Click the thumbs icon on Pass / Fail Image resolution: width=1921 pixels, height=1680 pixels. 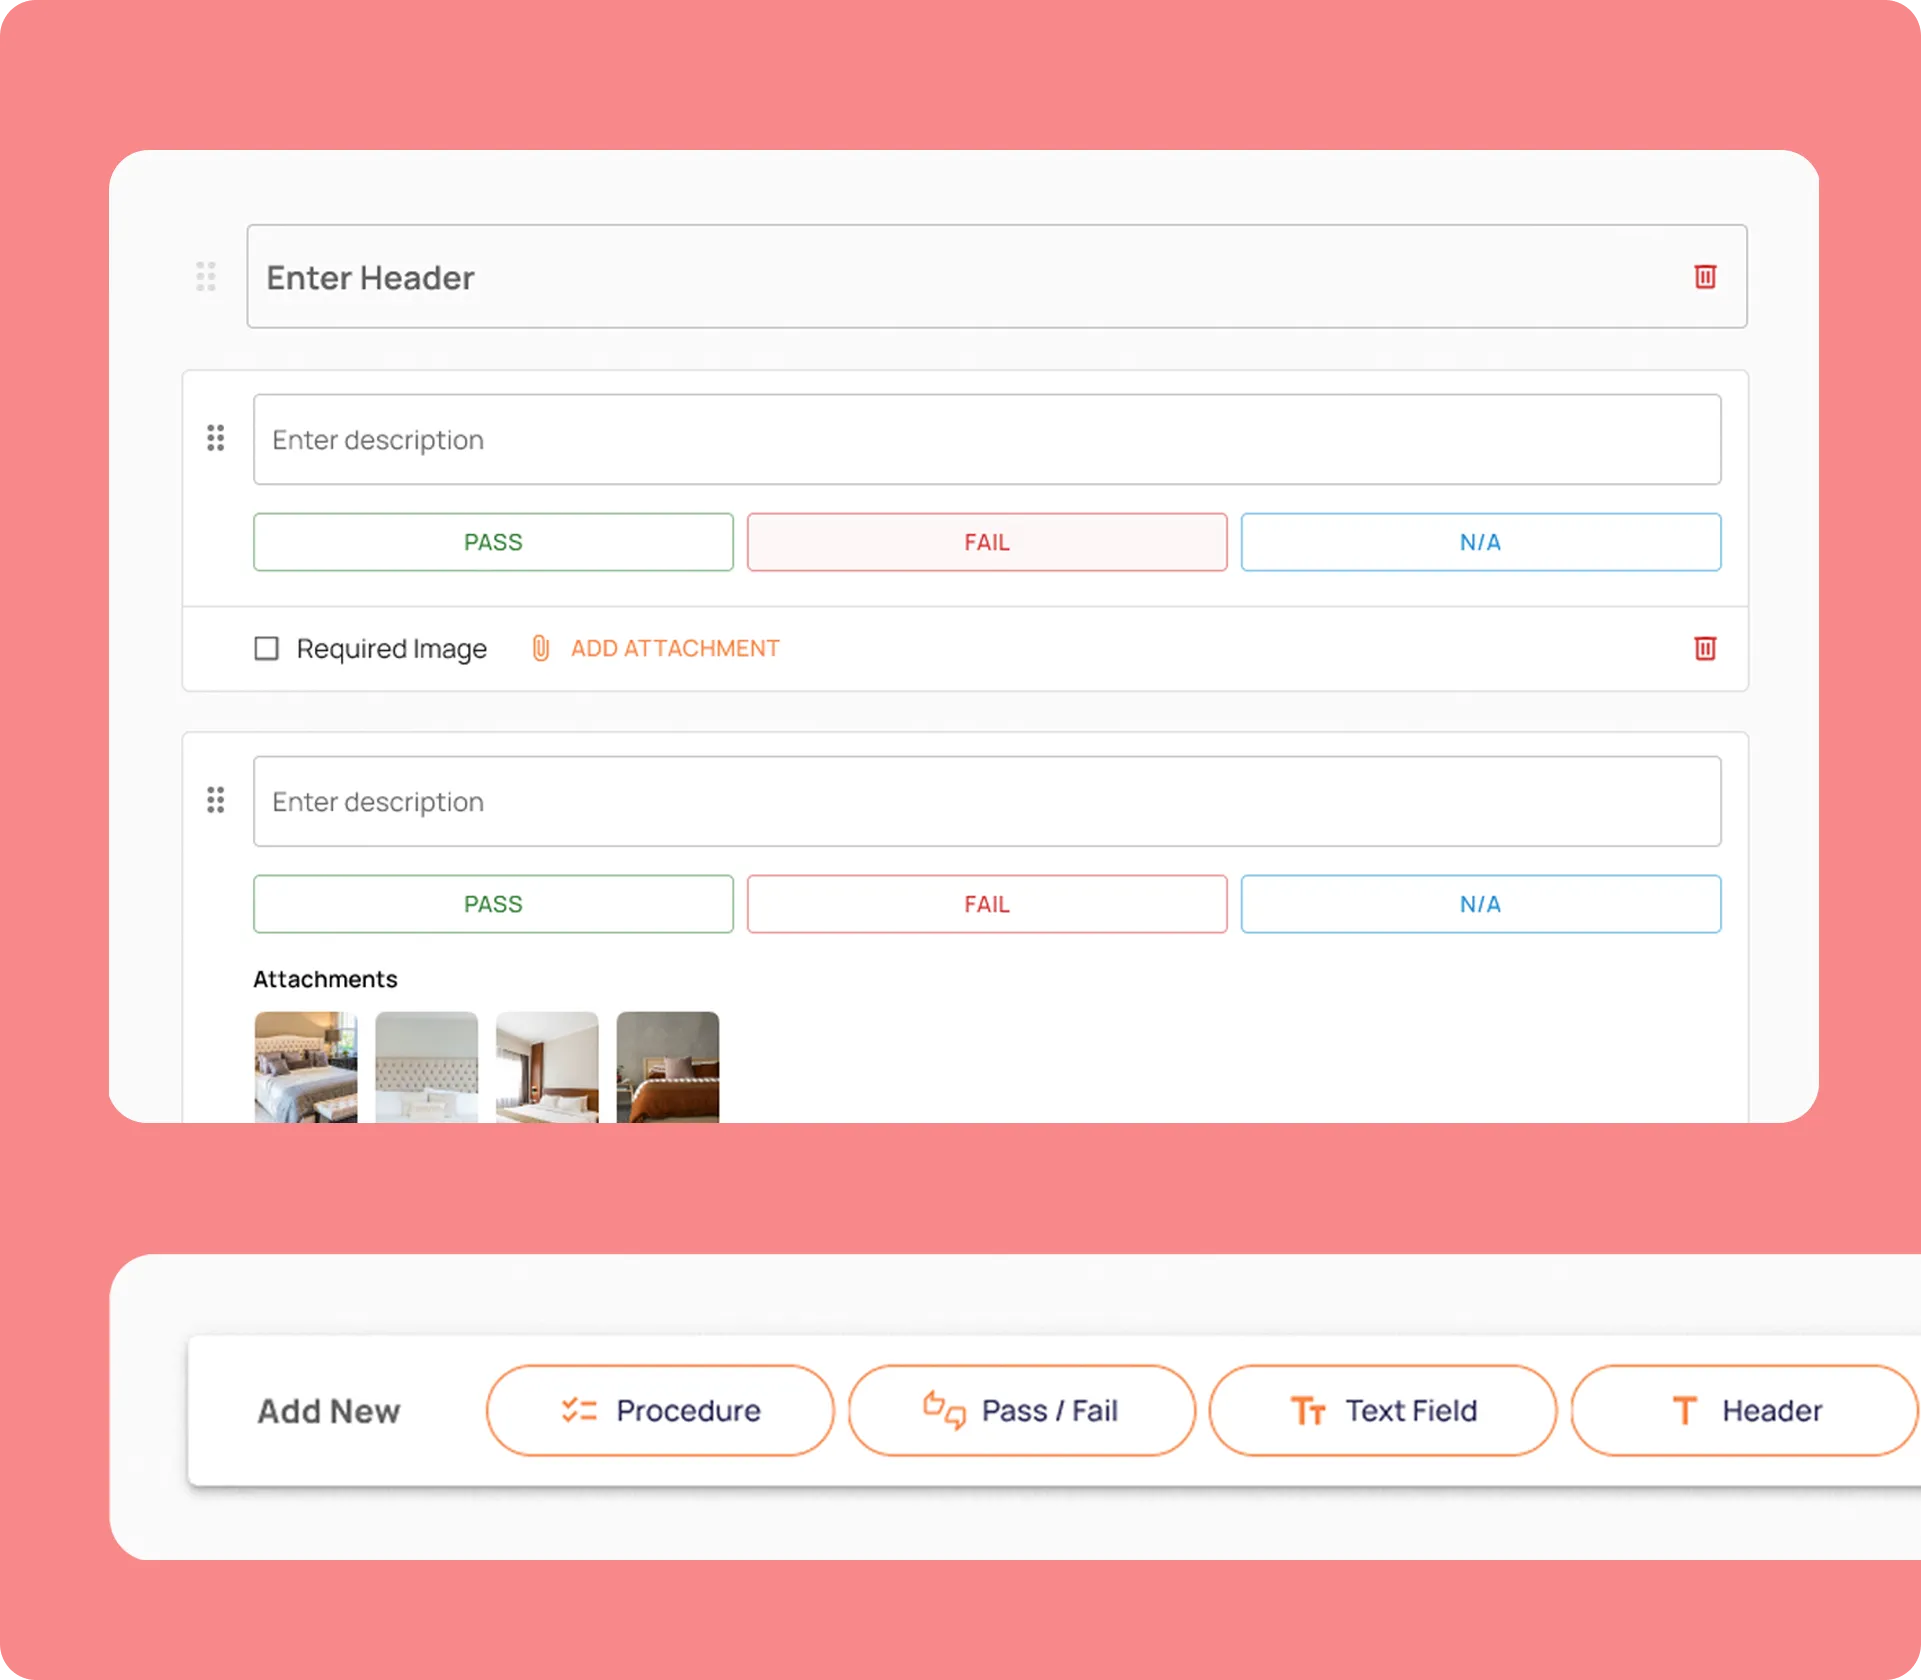[943, 1410]
